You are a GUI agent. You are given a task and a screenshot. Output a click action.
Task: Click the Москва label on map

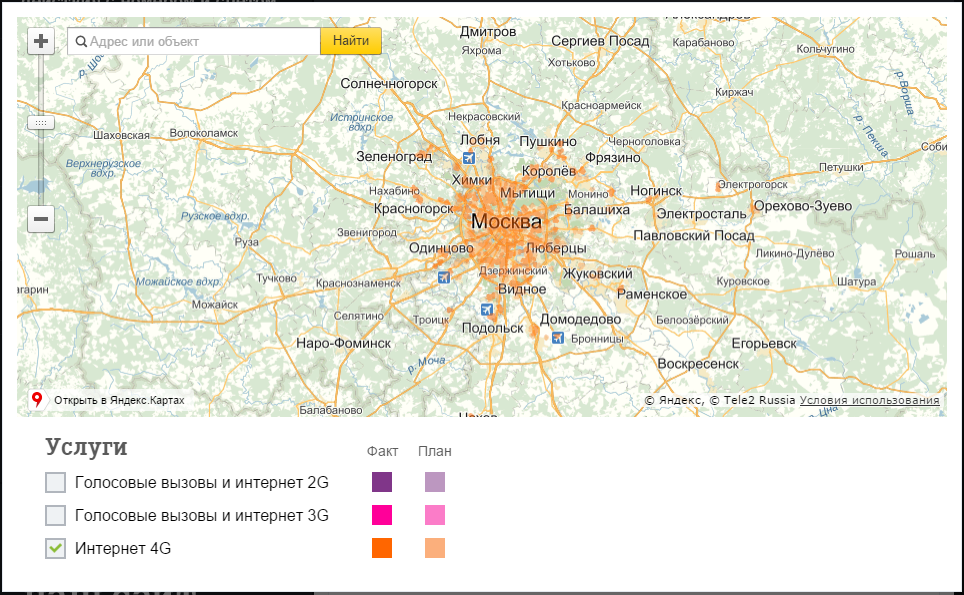click(x=506, y=221)
